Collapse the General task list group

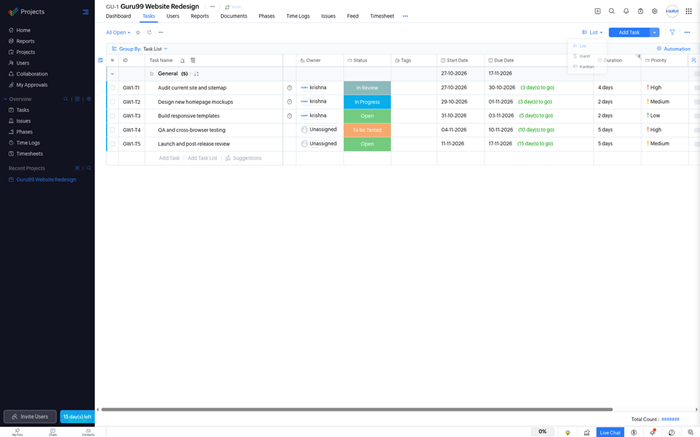click(112, 74)
